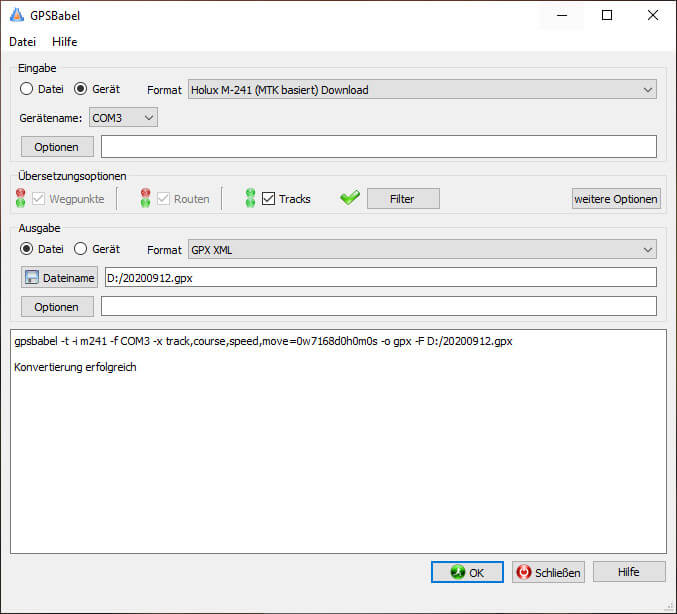Click the floppy disk icon on Dateiname button
The width and height of the screenshot is (677, 614).
(x=32, y=278)
